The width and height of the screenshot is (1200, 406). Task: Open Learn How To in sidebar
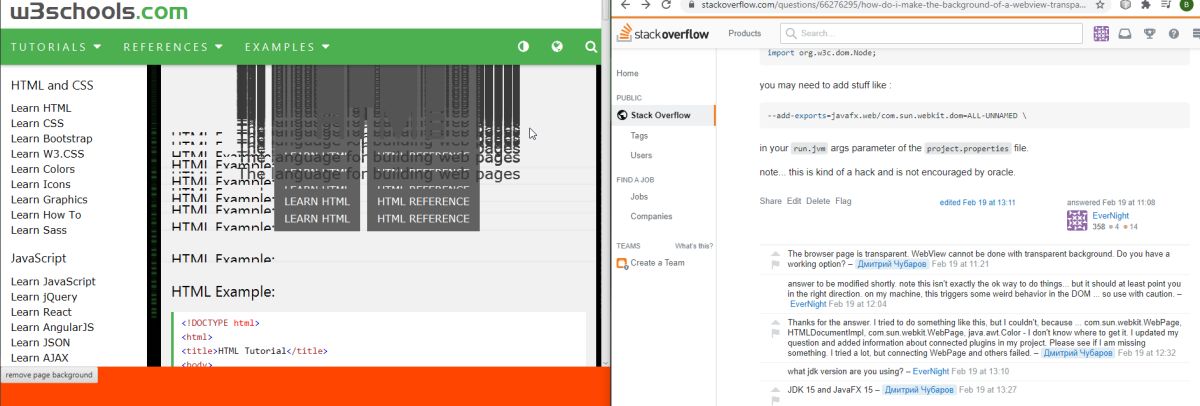46,214
